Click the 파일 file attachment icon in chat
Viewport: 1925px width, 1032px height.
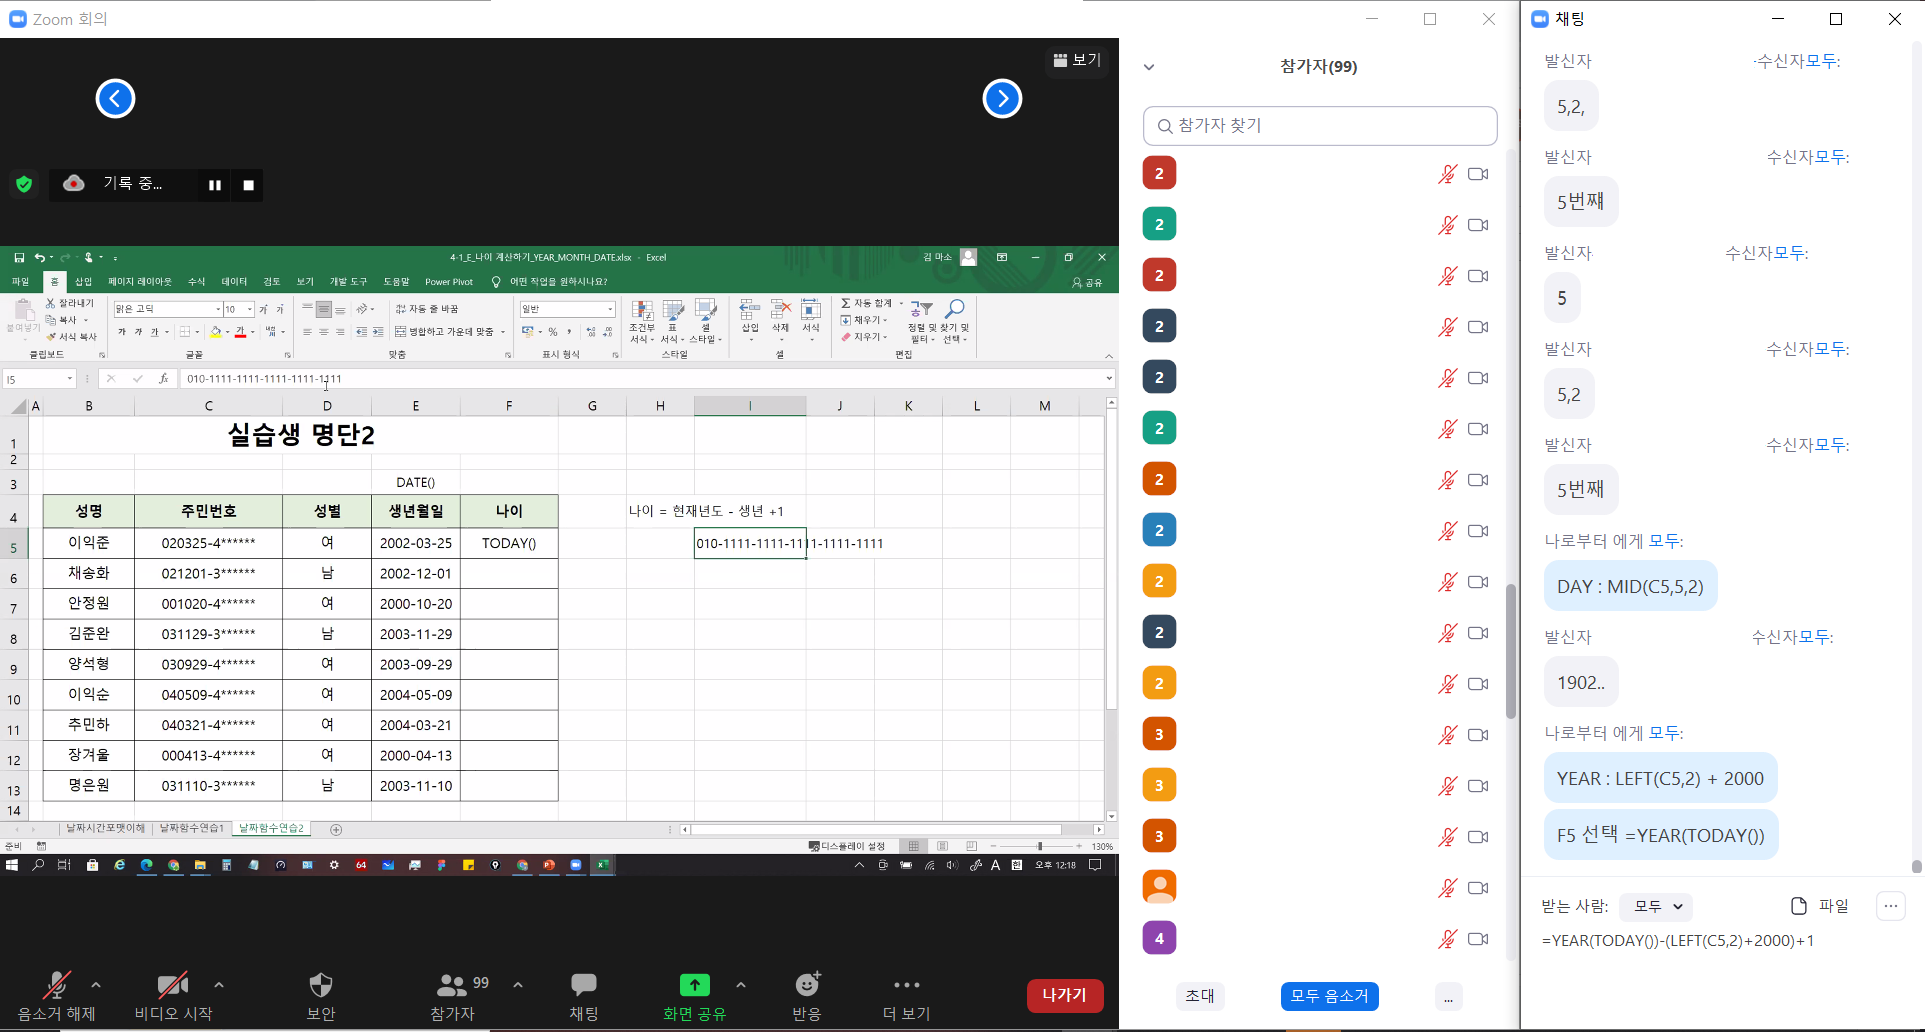[1799, 906]
